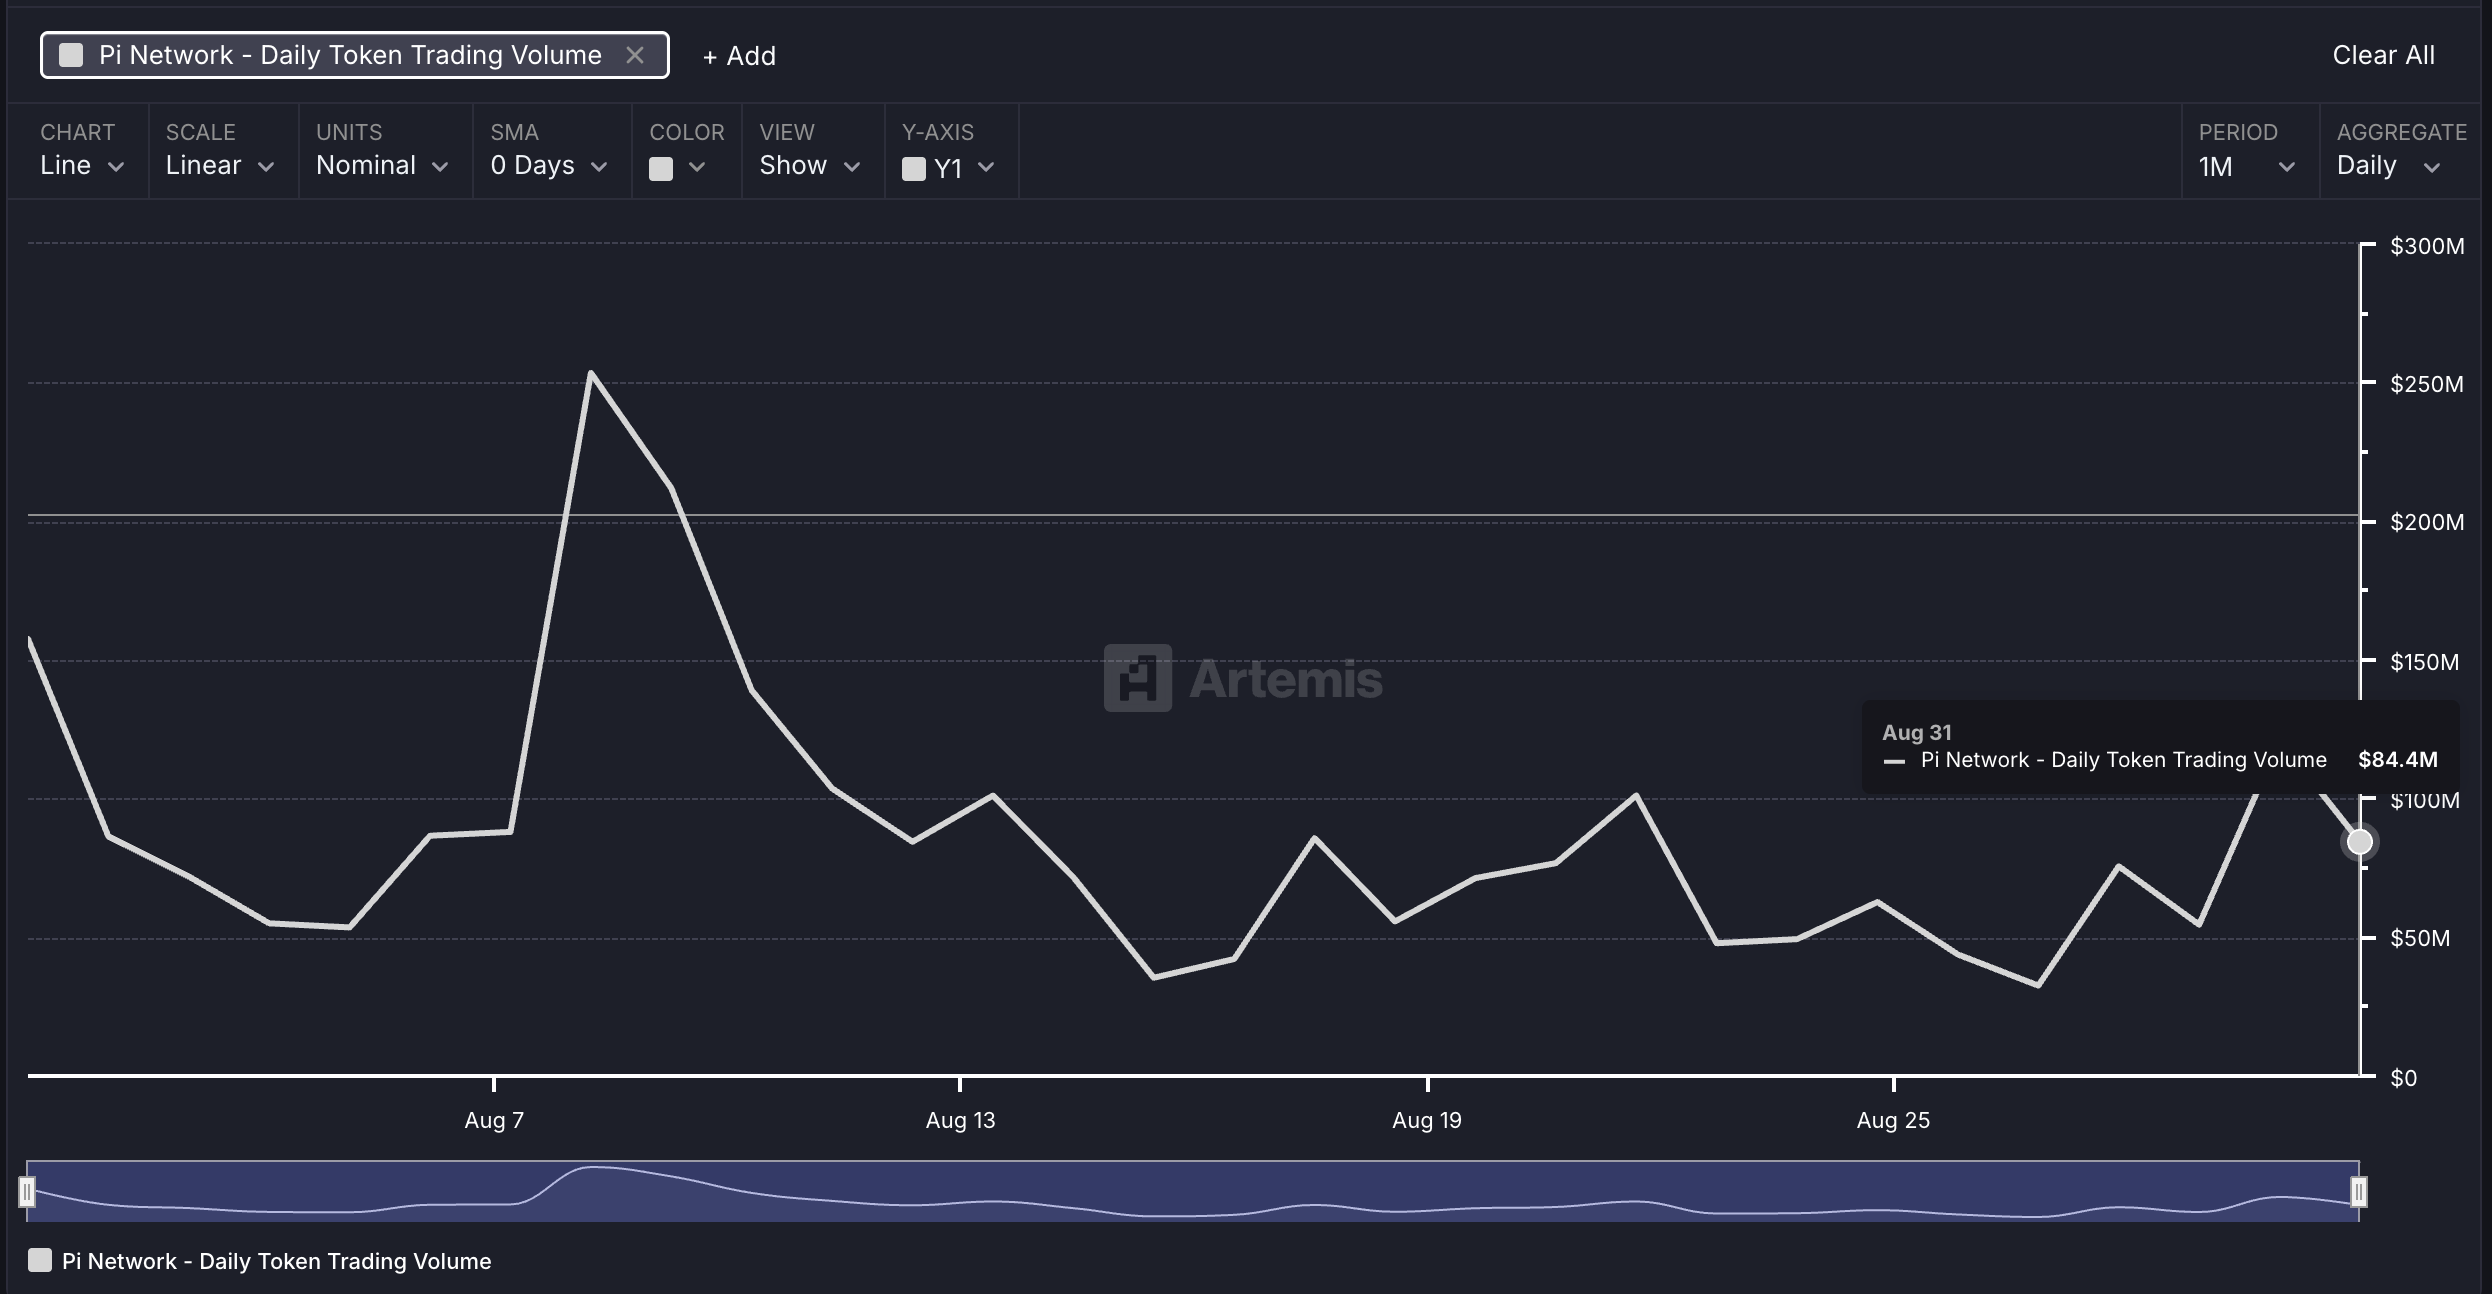
Task: Click the + Add metric button
Action: pos(739,56)
